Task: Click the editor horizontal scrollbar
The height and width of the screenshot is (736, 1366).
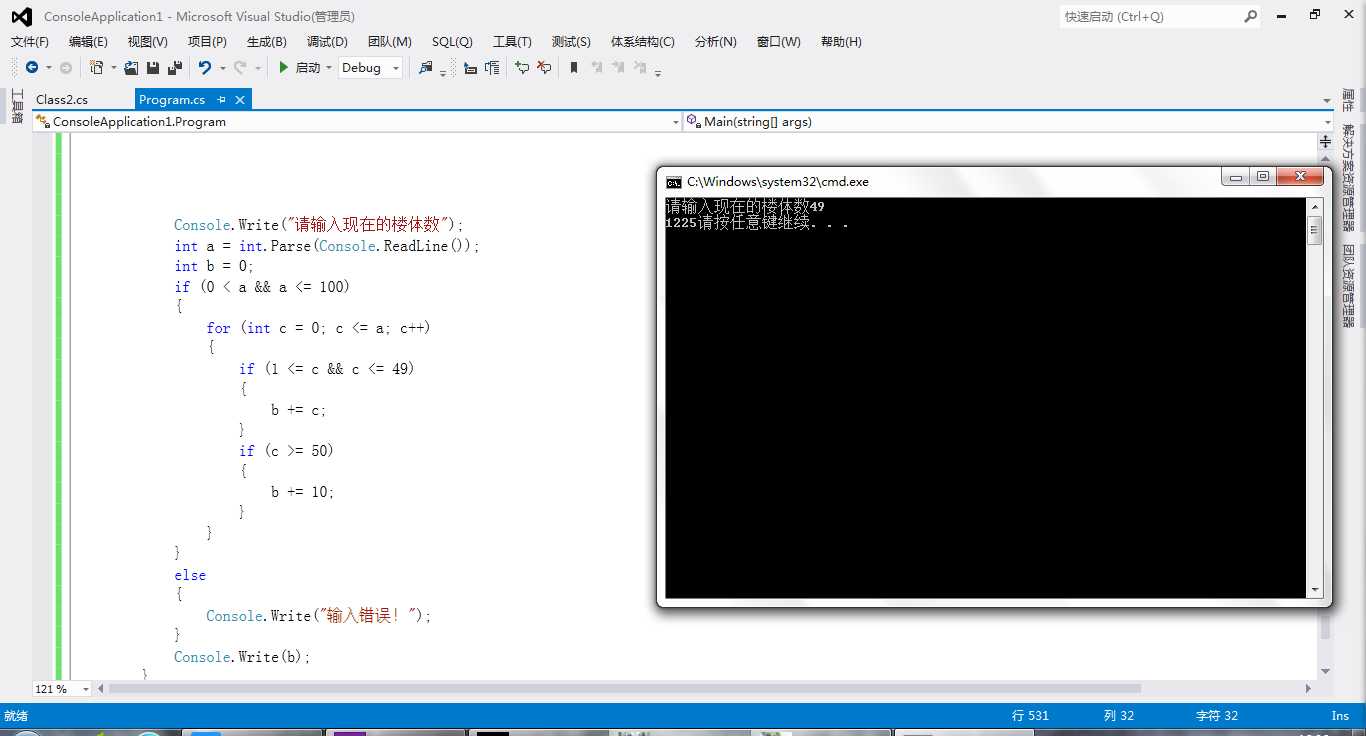Action: (x=625, y=689)
